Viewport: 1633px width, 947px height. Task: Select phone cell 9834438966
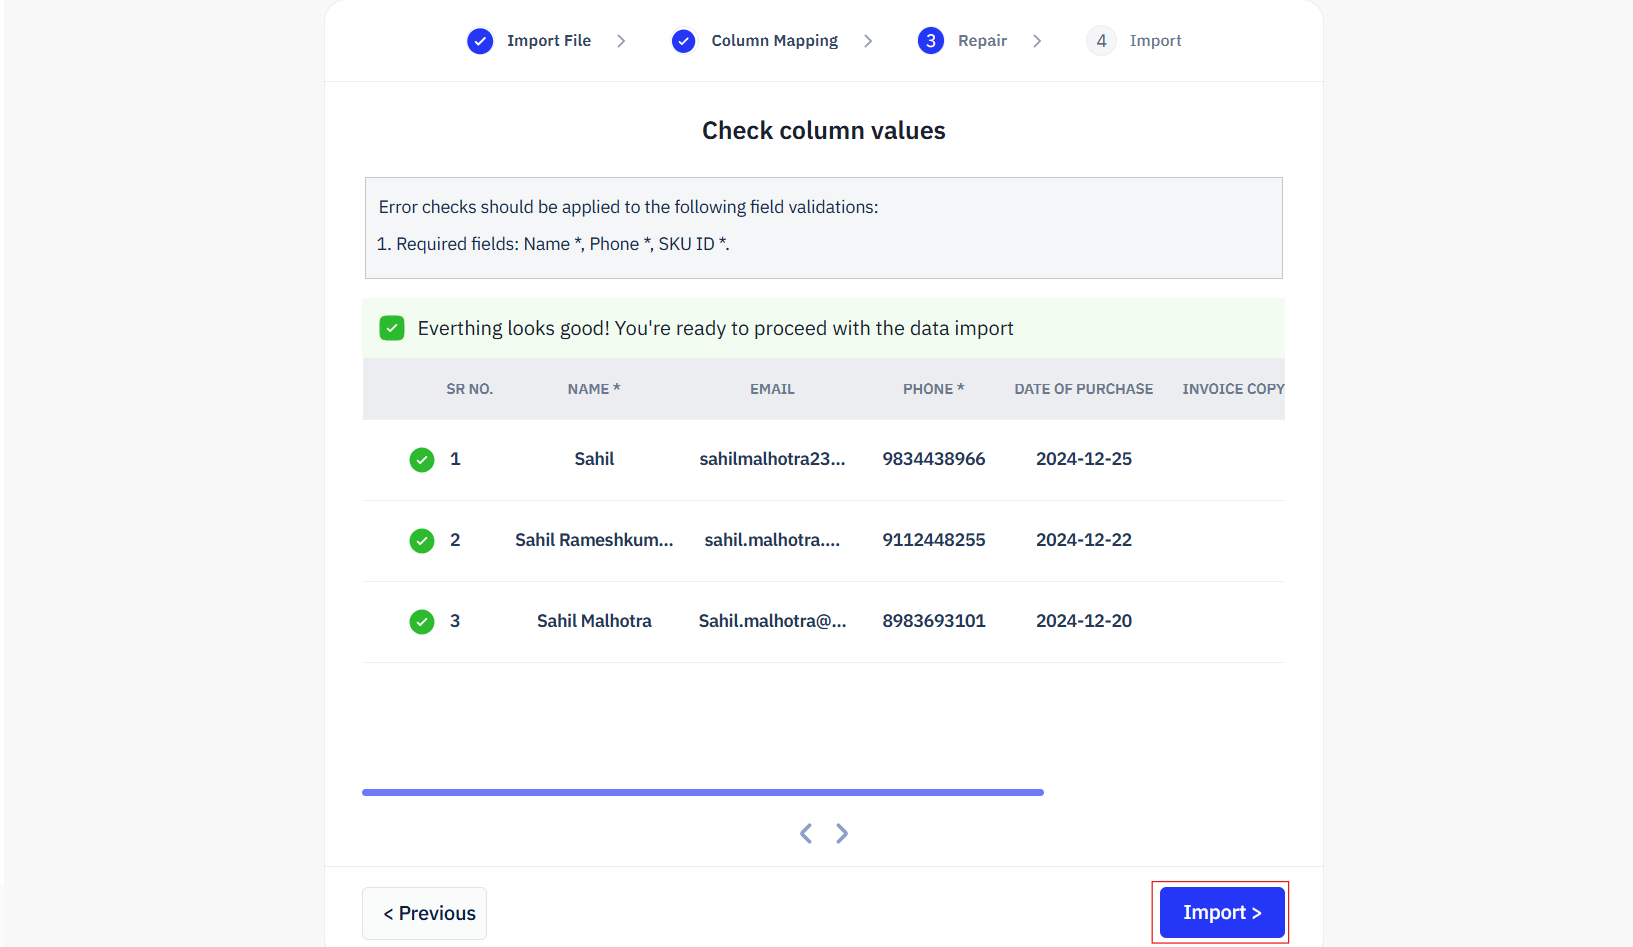point(934,459)
